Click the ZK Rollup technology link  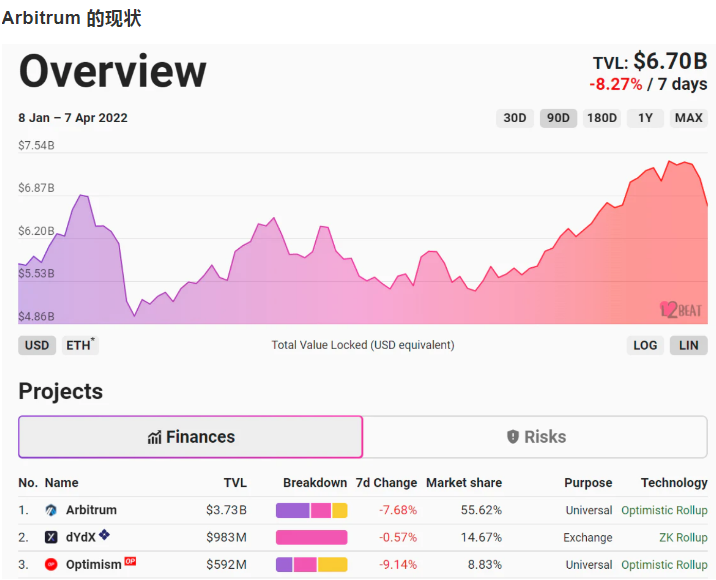683,538
